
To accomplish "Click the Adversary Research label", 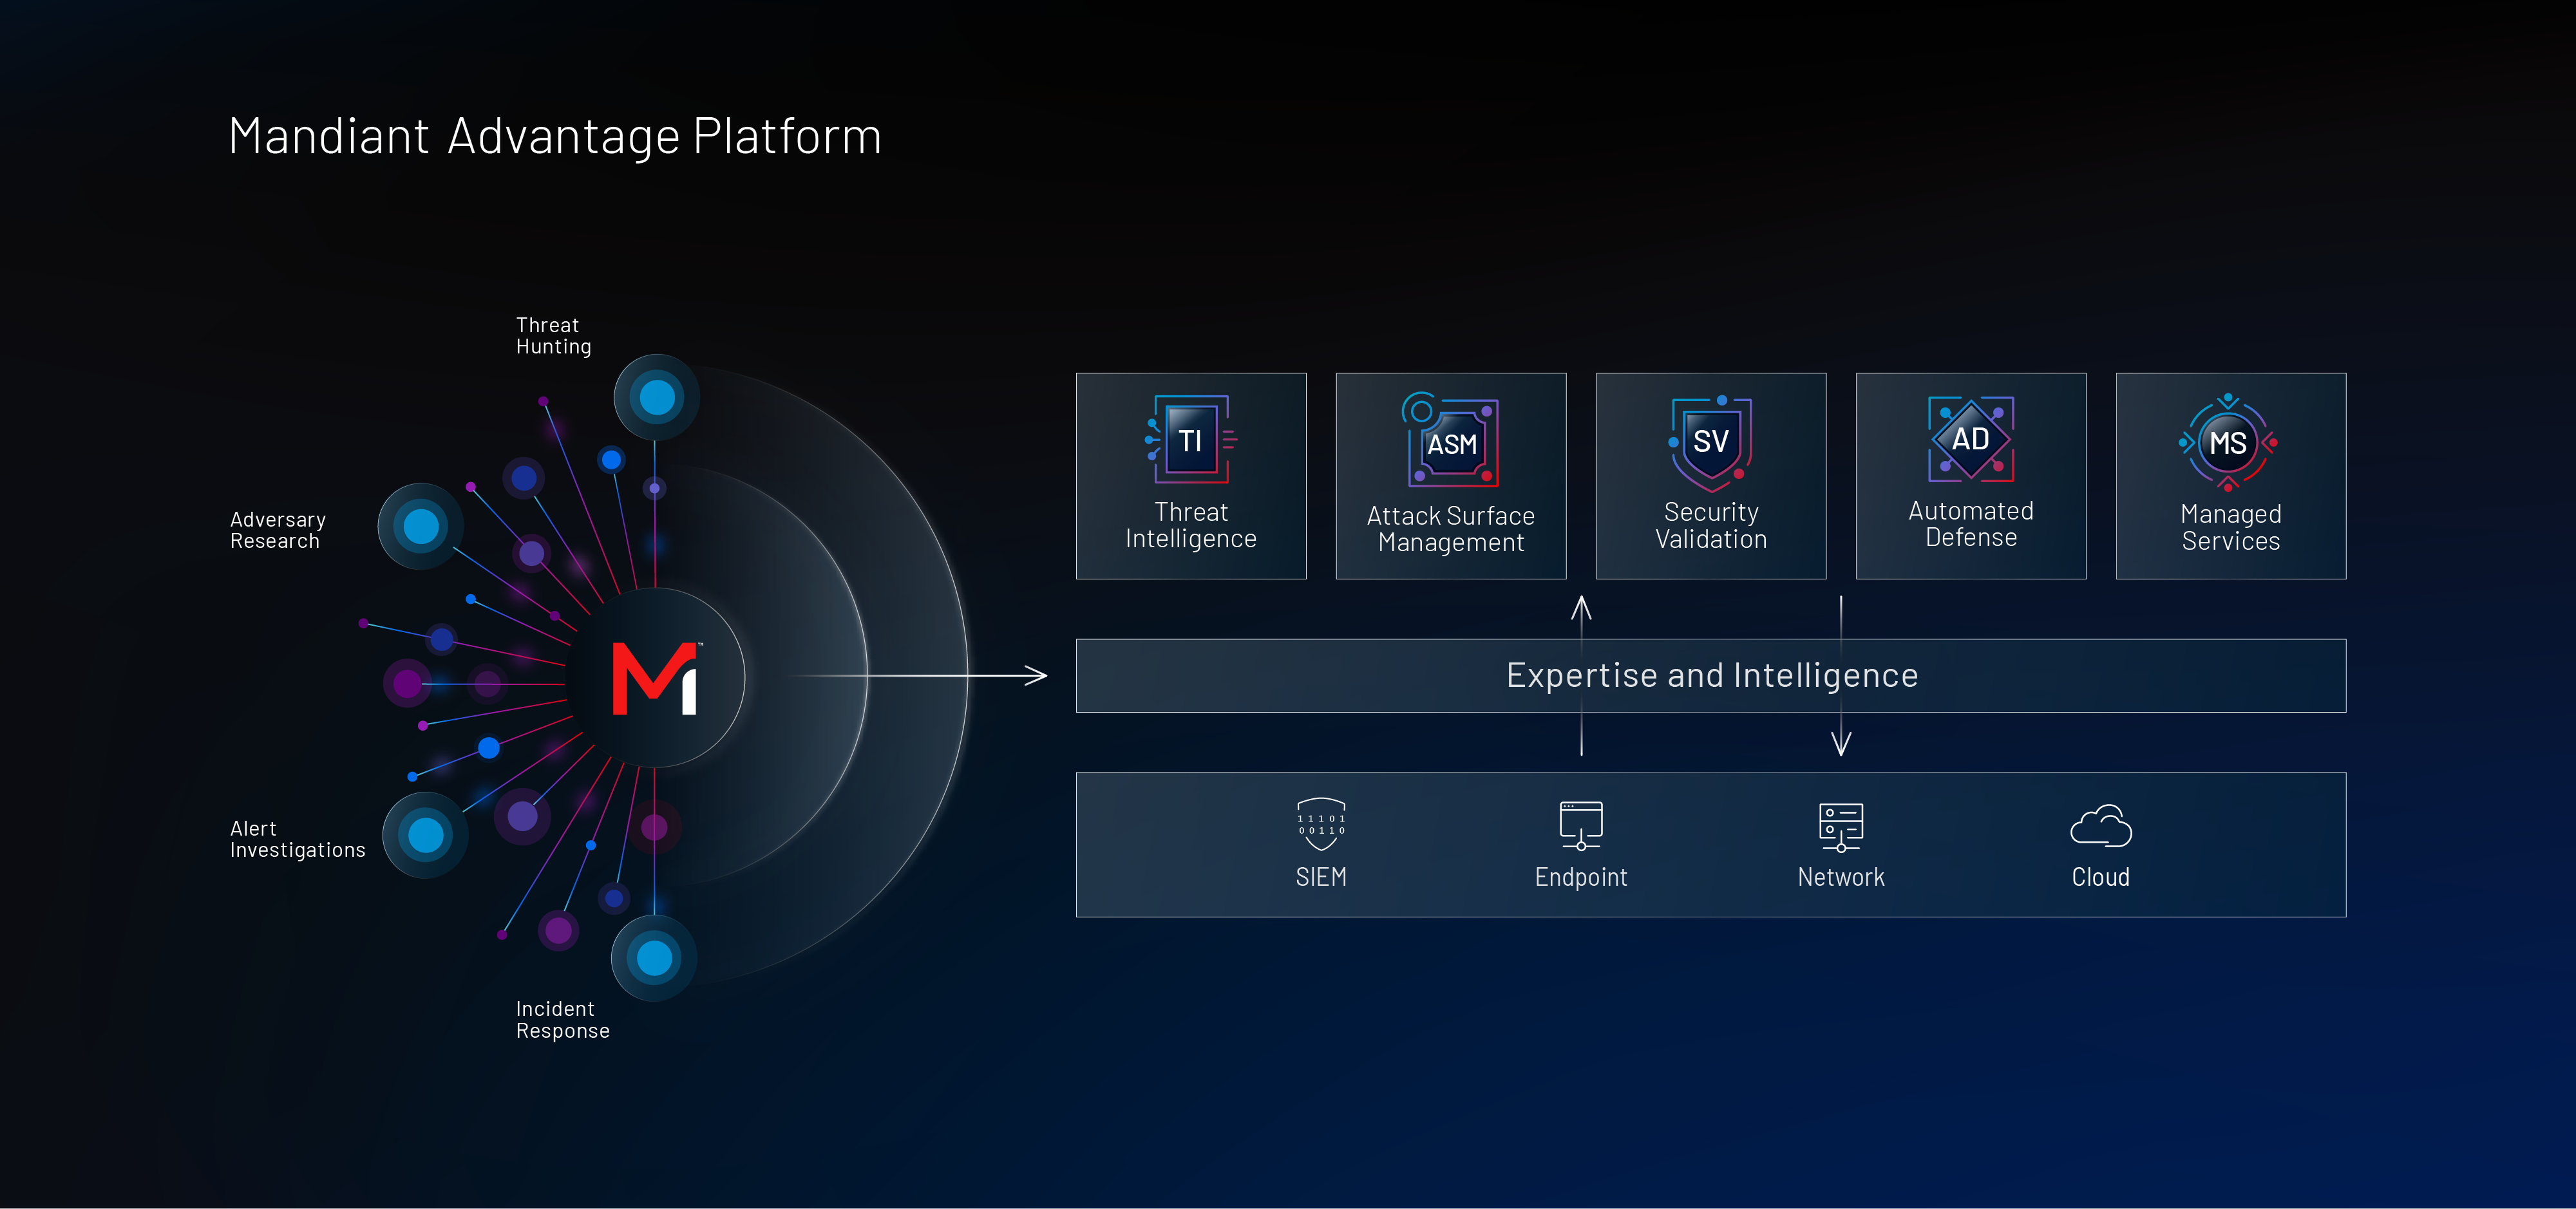I will pos(278,530).
